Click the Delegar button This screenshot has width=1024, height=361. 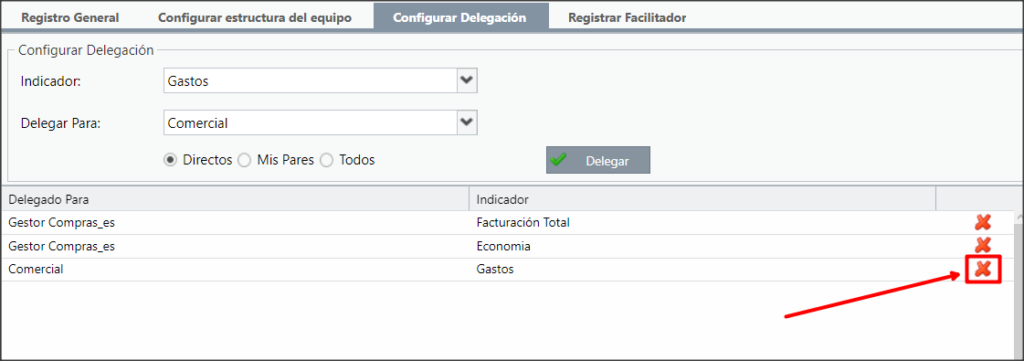[x=598, y=160]
